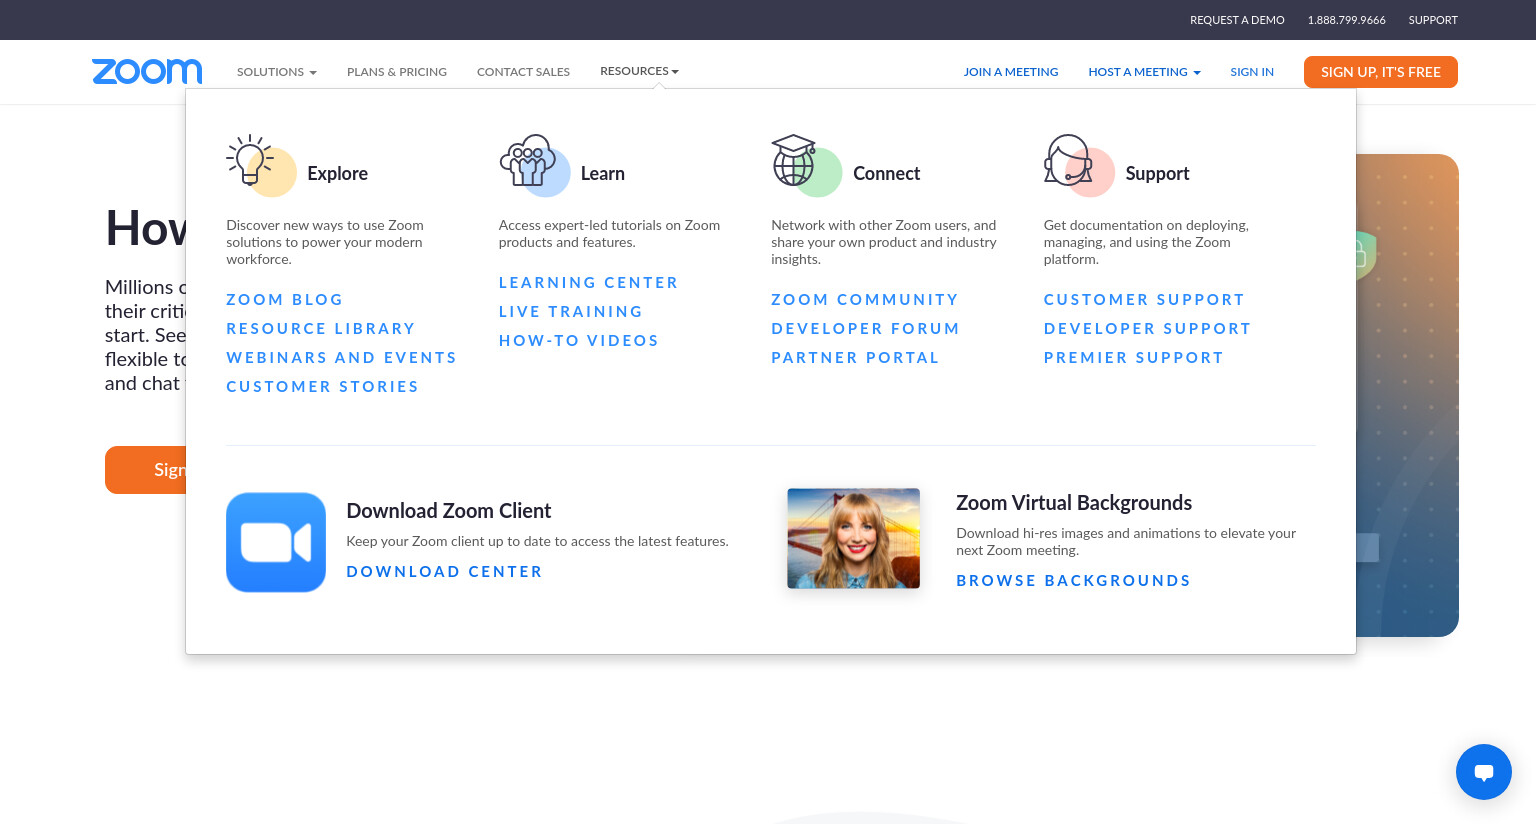
Task: Open the Learning Center link
Action: point(589,283)
